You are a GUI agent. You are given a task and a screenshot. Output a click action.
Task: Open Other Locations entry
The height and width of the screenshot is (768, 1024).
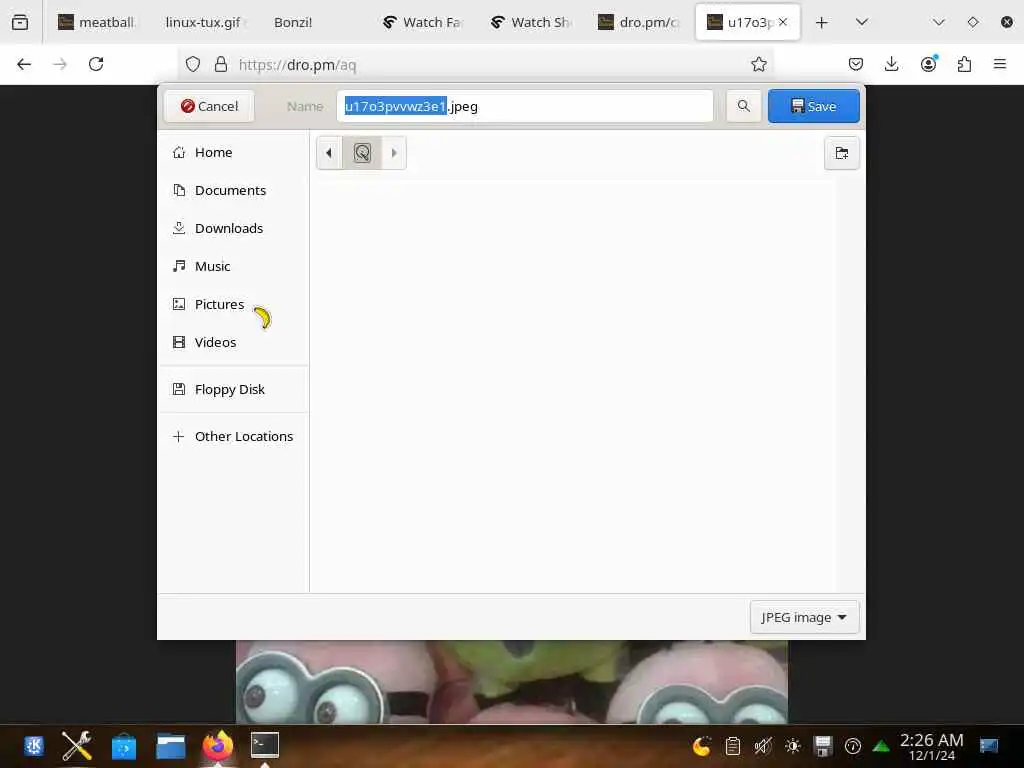pyautogui.click(x=233, y=436)
